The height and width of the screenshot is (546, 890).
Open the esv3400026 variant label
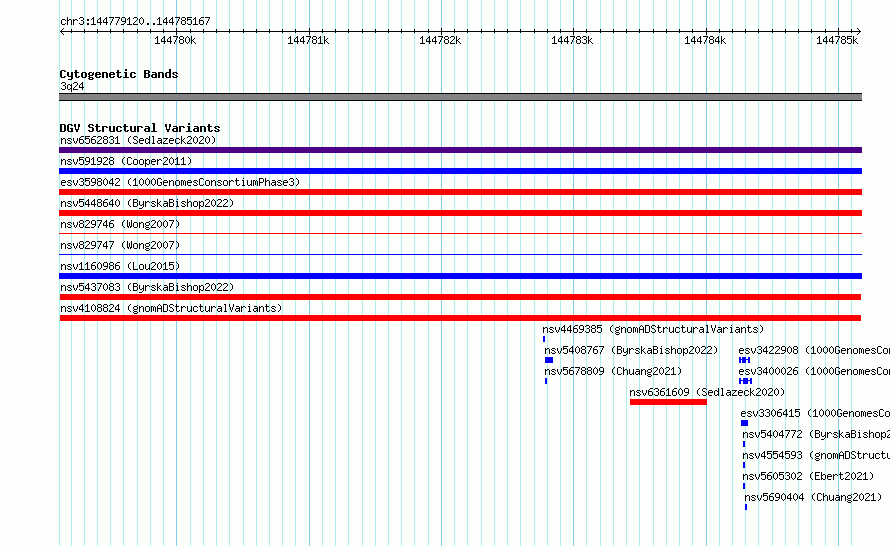coord(814,371)
